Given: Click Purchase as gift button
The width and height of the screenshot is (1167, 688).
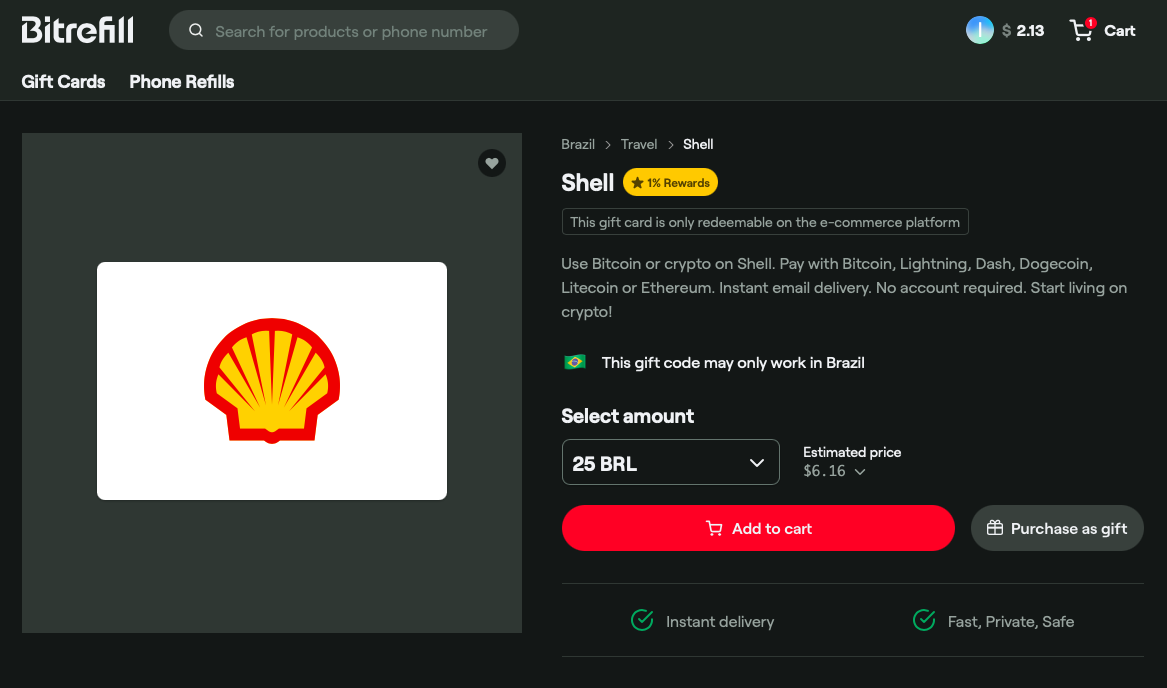Looking at the screenshot, I should point(1057,529).
